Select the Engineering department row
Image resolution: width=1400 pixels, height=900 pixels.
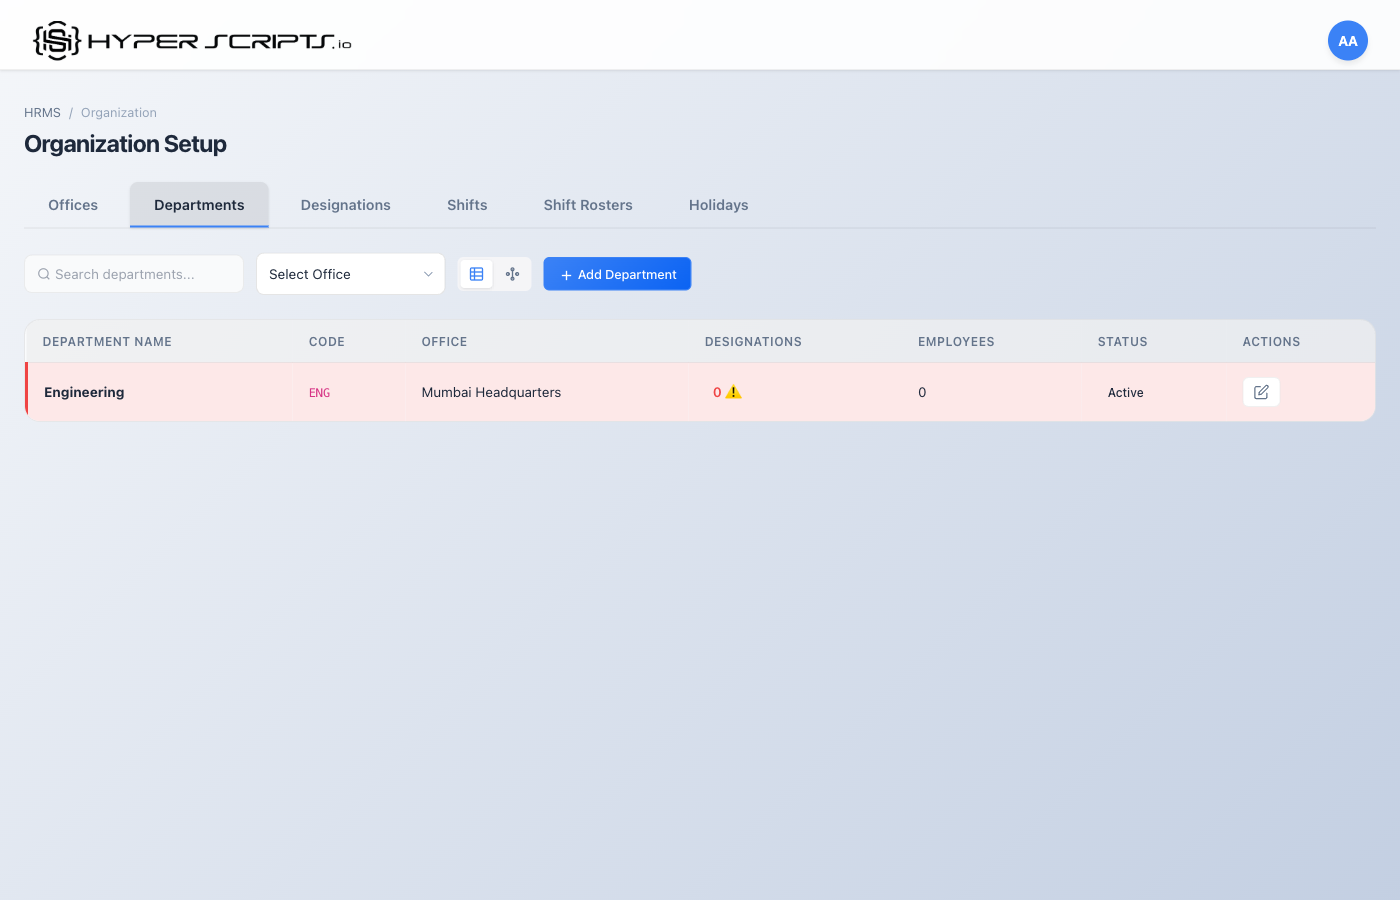84,392
